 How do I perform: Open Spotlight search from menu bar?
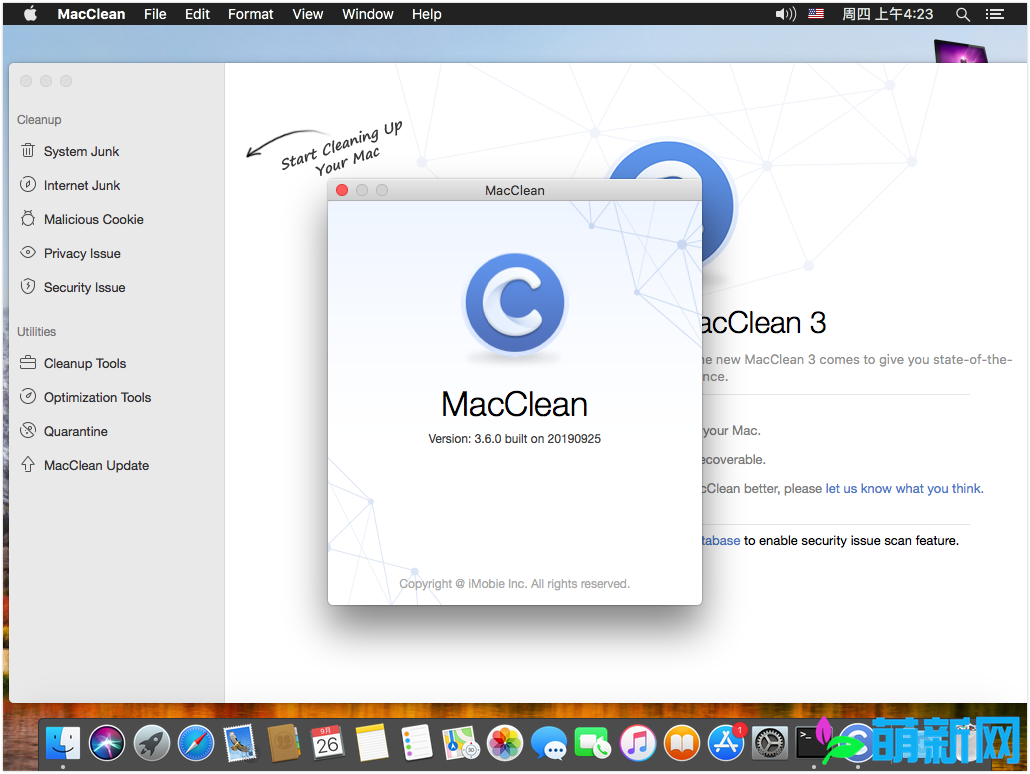click(x=962, y=14)
